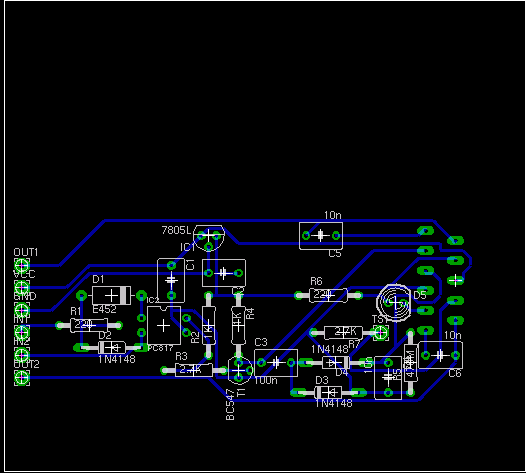Image resolution: width=526 pixels, height=473 pixels.
Task: Click the OUT1 connector pad
Action: (x=22, y=265)
